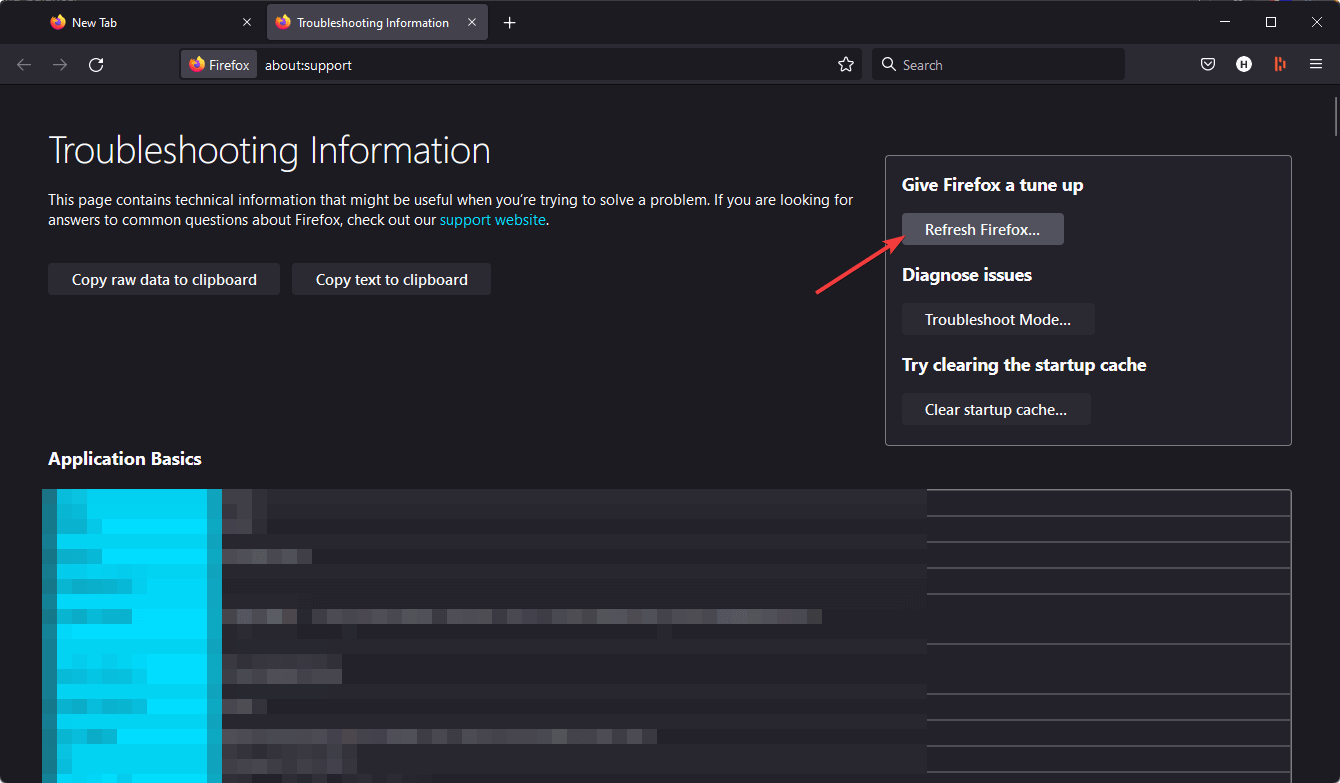
Task: Open Troubleshoot Mode
Action: pyautogui.click(x=997, y=320)
